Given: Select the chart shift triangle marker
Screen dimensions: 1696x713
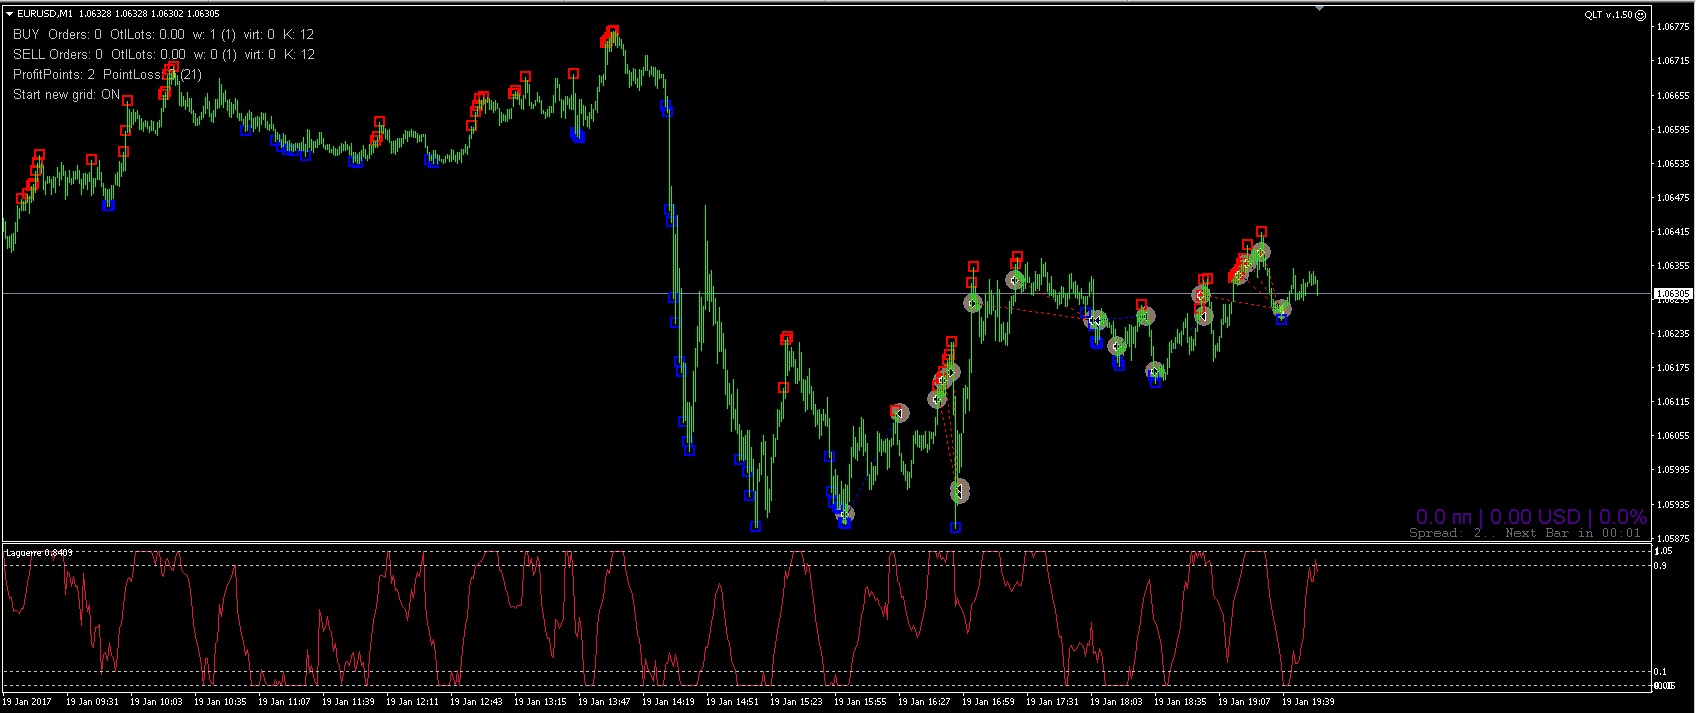Looking at the screenshot, I should click(1319, 8).
